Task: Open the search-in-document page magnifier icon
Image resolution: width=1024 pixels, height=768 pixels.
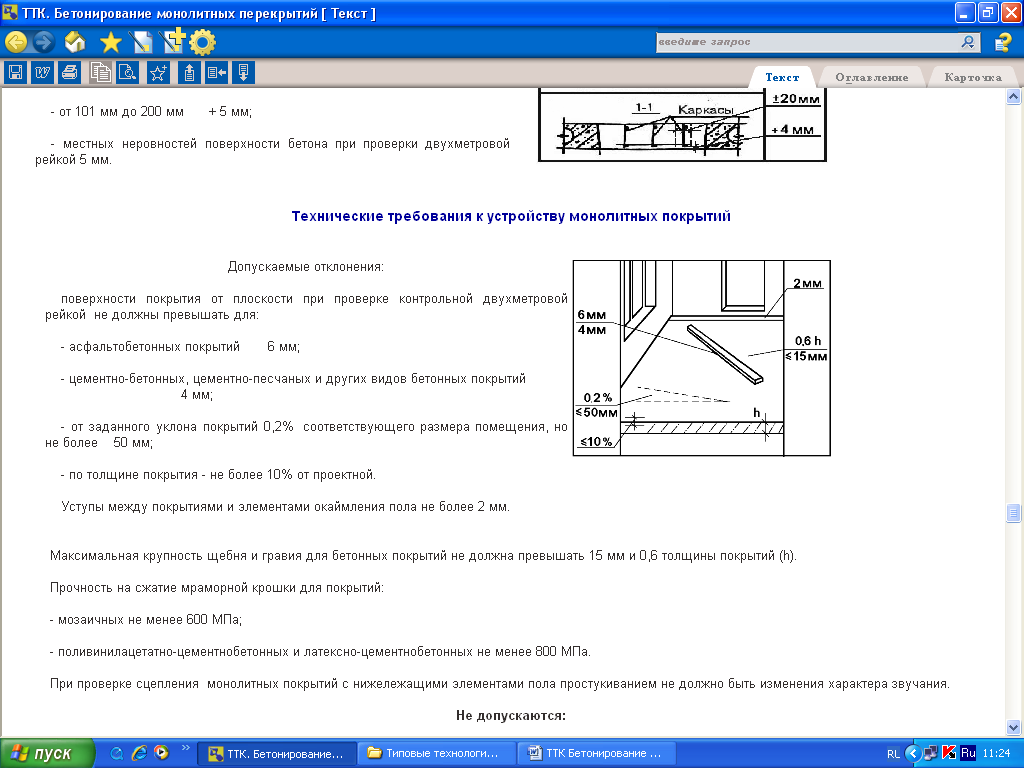Action: pyautogui.click(x=128, y=72)
